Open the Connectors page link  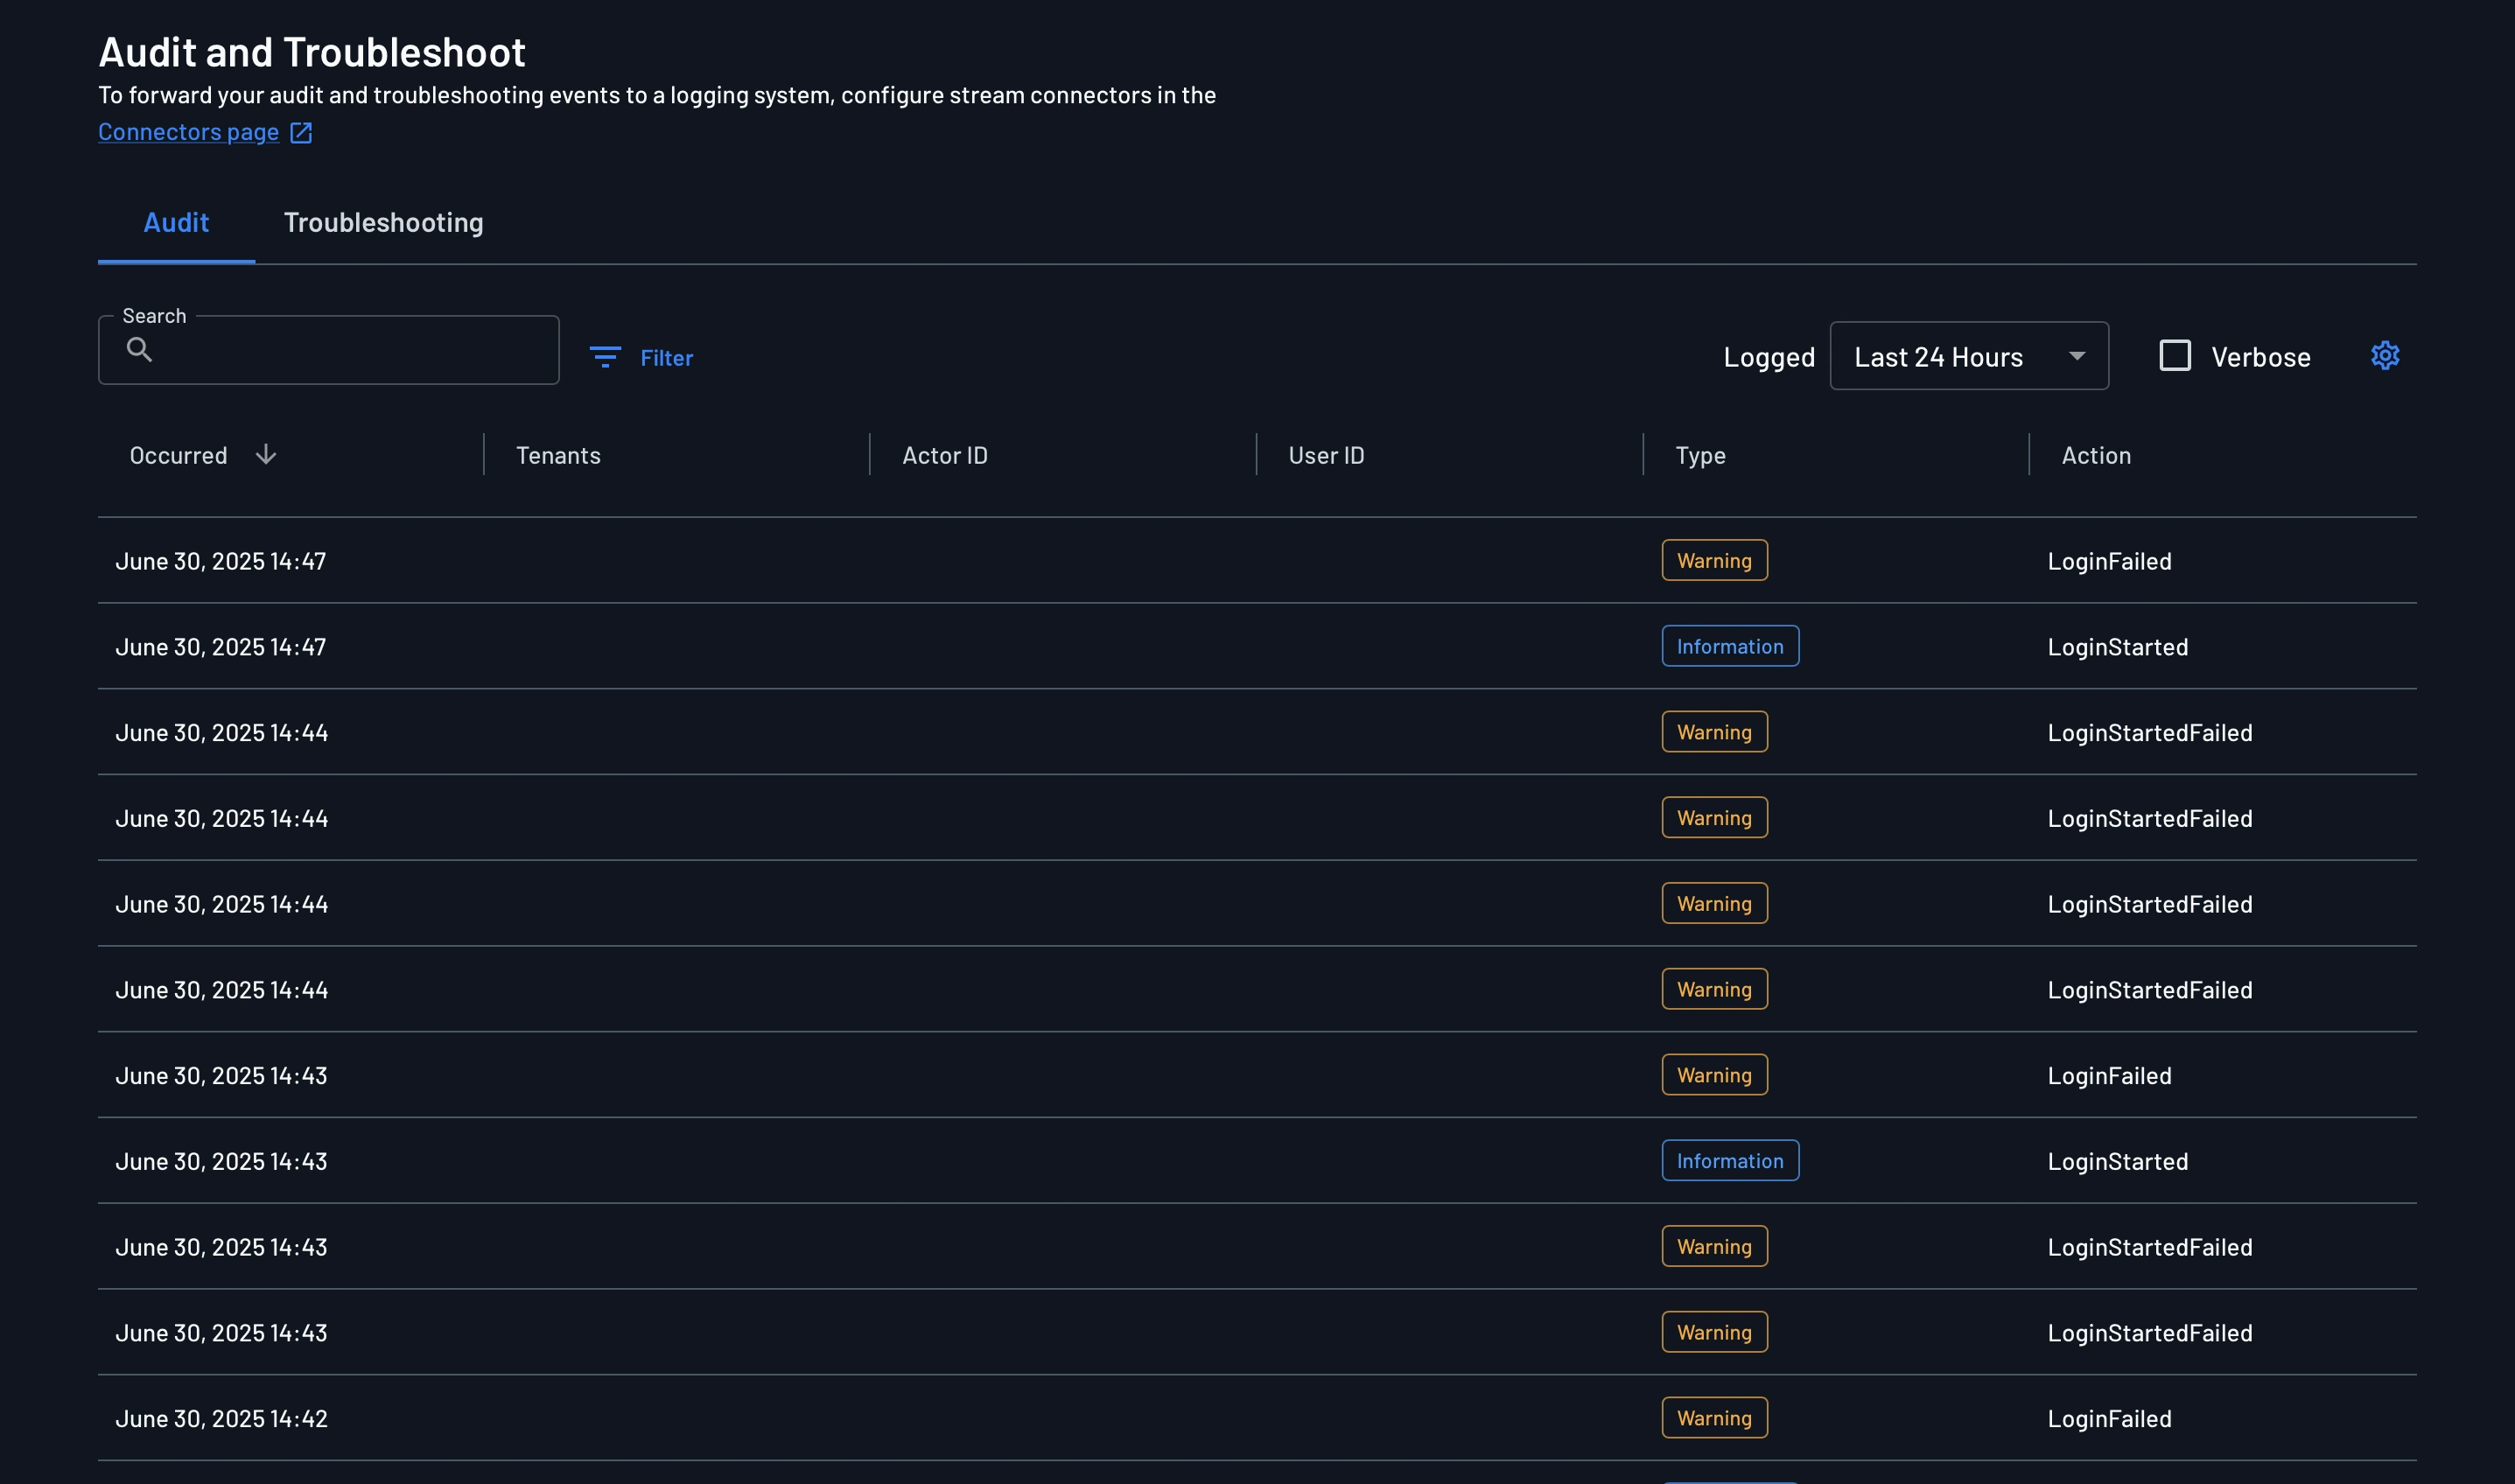(x=188, y=132)
